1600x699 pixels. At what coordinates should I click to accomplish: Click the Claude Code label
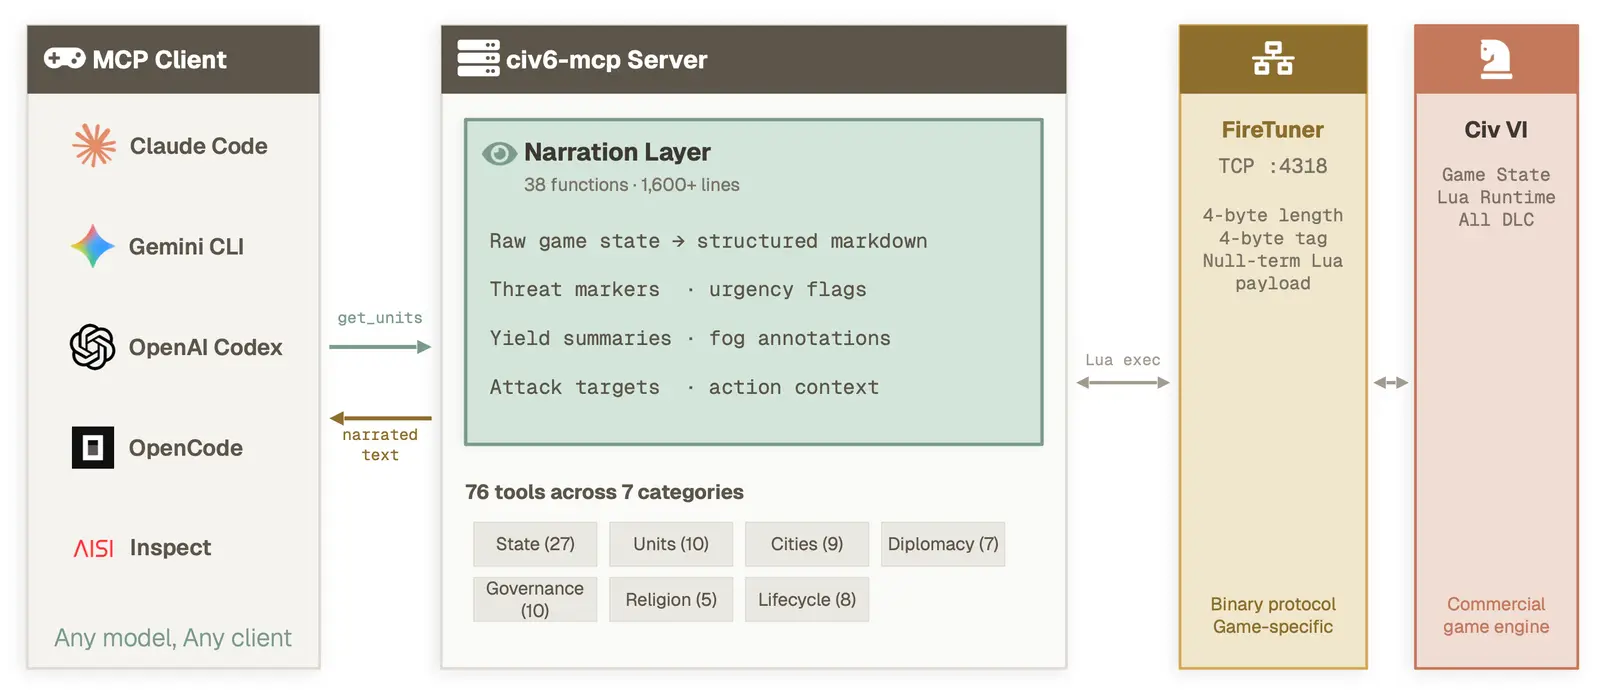click(199, 146)
